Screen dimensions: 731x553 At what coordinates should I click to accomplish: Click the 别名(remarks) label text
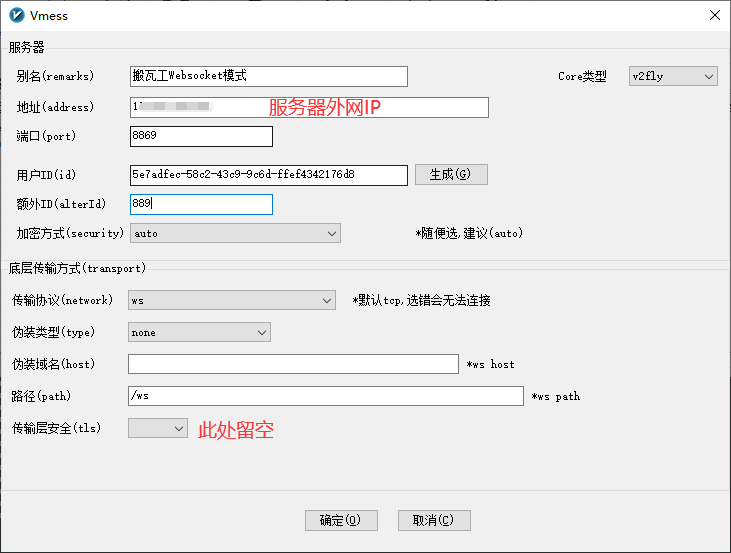55,76
